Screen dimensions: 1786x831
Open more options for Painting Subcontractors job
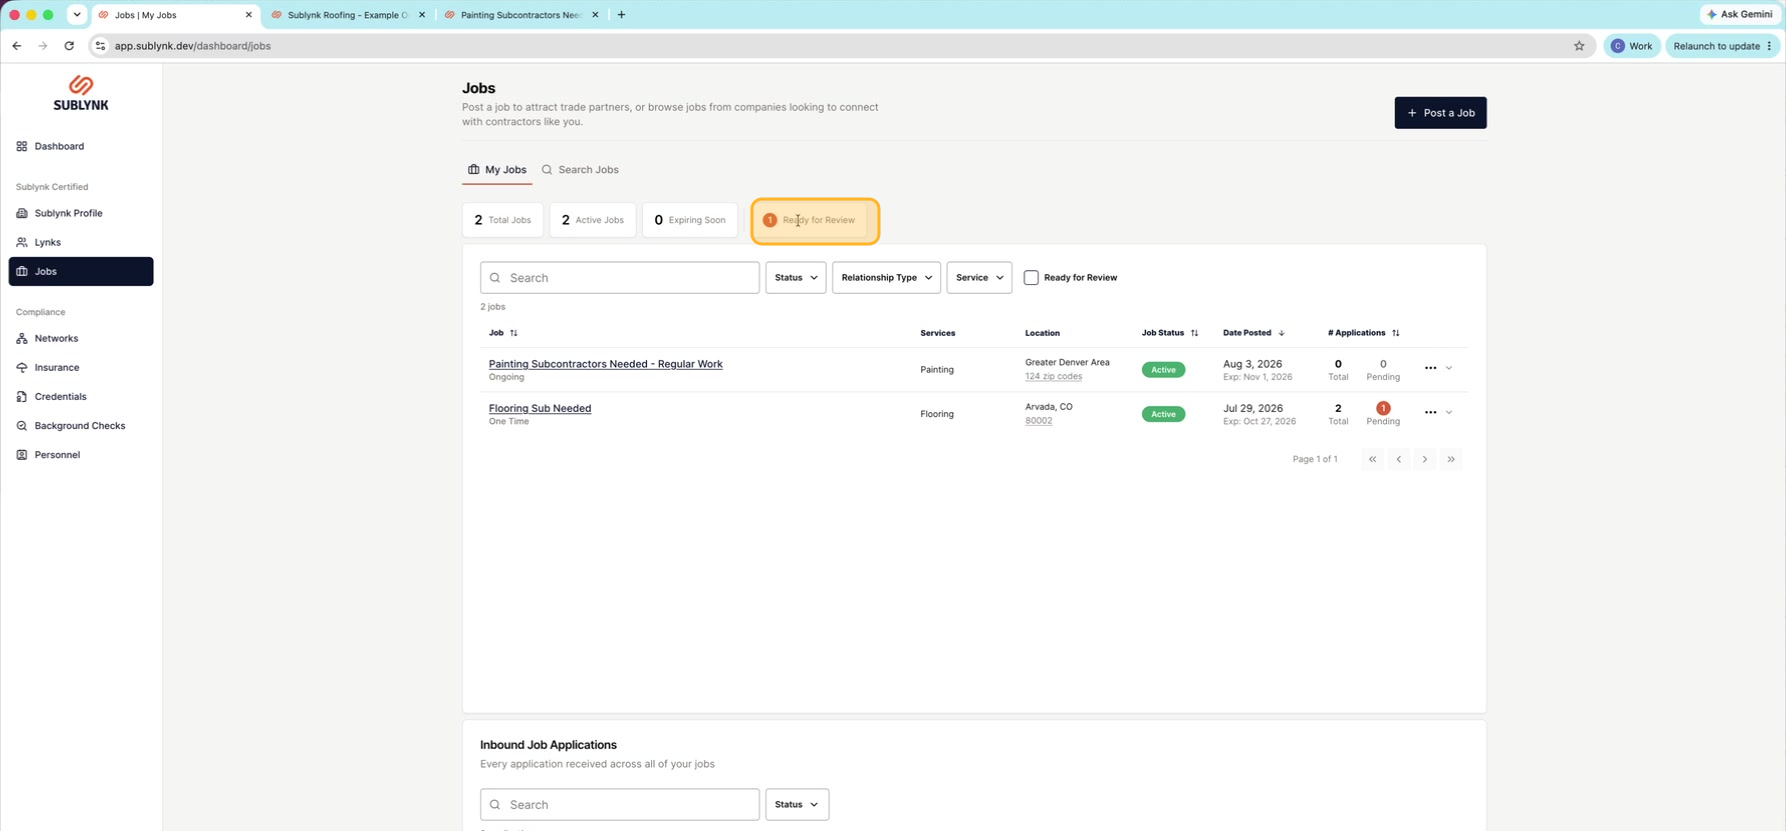tap(1430, 369)
